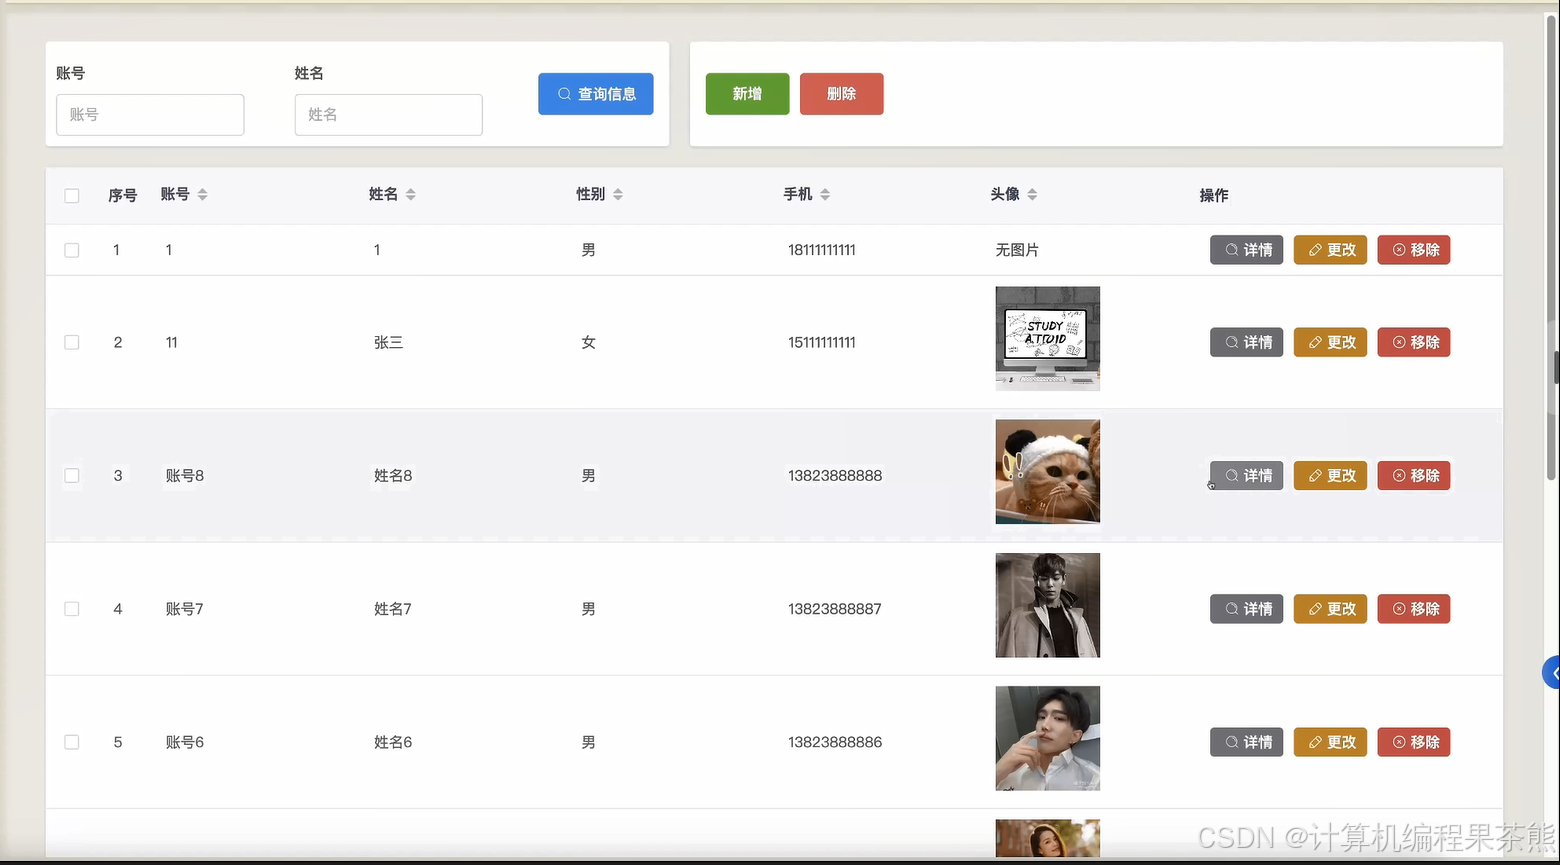Click the name cell 姓名6
1560x865 pixels.
click(x=393, y=742)
